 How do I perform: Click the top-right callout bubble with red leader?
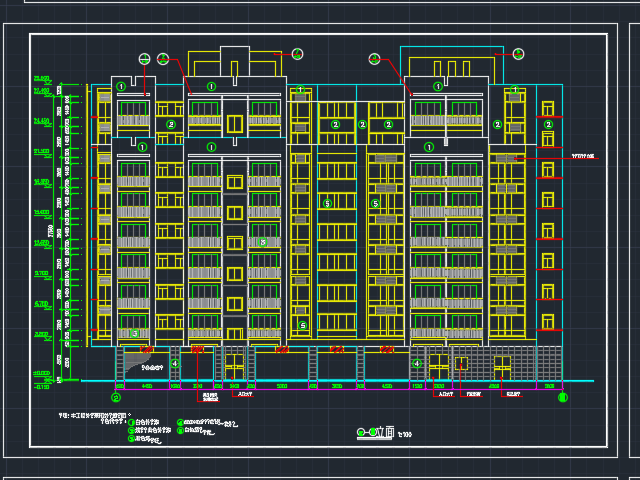click(518, 54)
